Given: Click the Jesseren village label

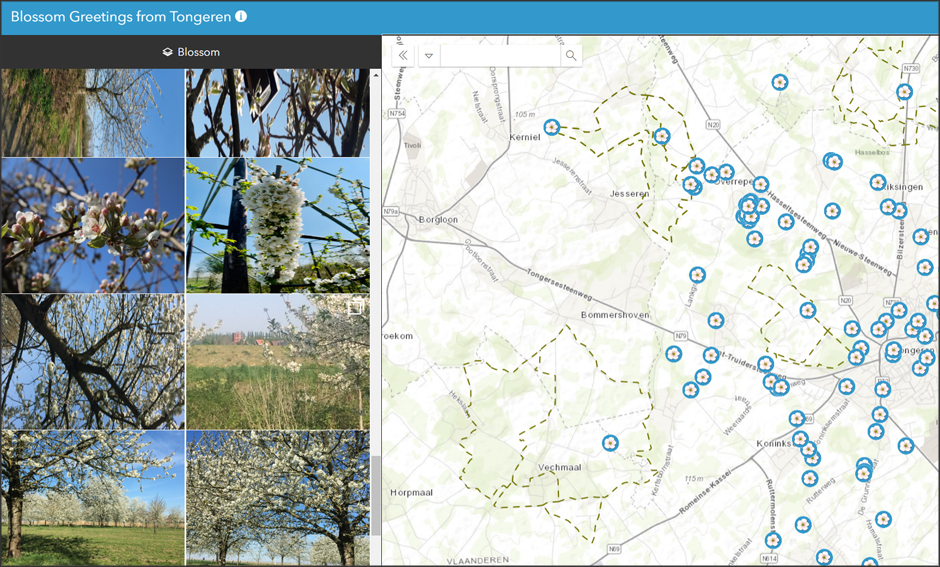Looking at the screenshot, I should 629,194.
